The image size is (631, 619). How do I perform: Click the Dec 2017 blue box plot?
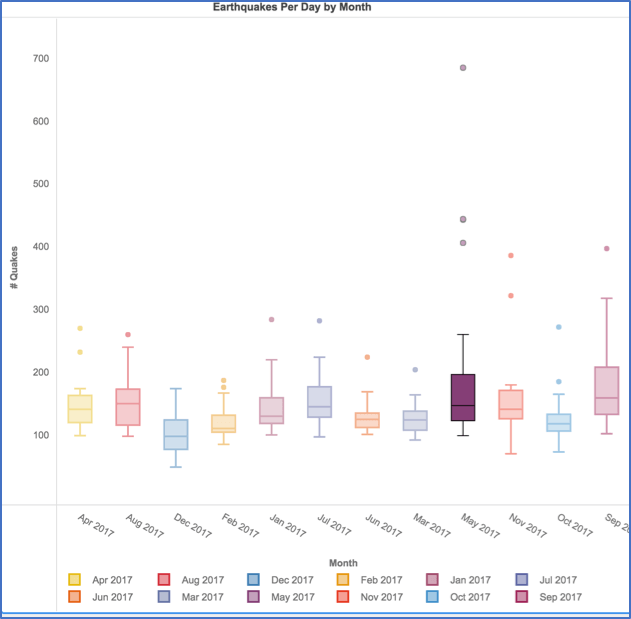[x=176, y=434]
